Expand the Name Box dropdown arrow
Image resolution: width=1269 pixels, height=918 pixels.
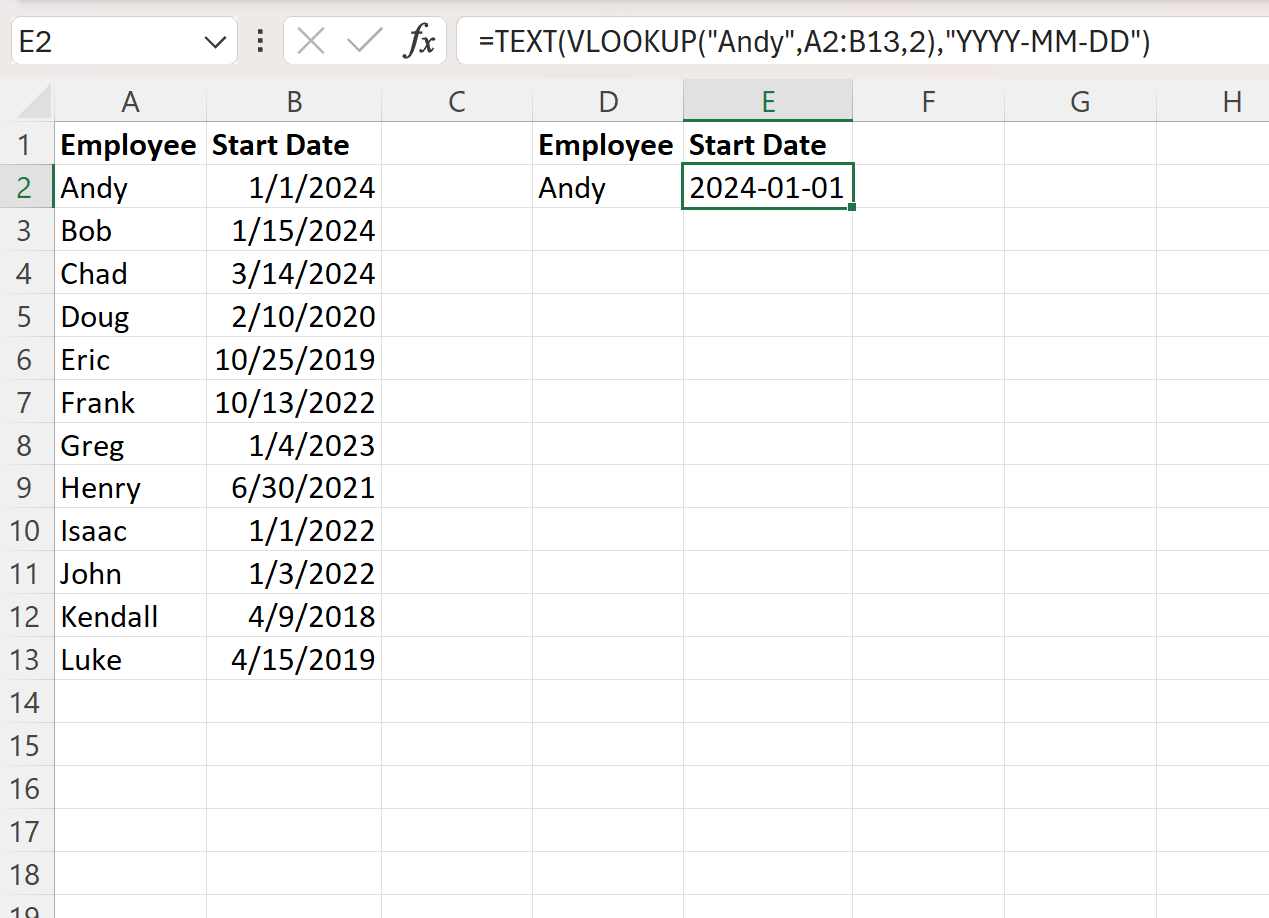tap(214, 42)
